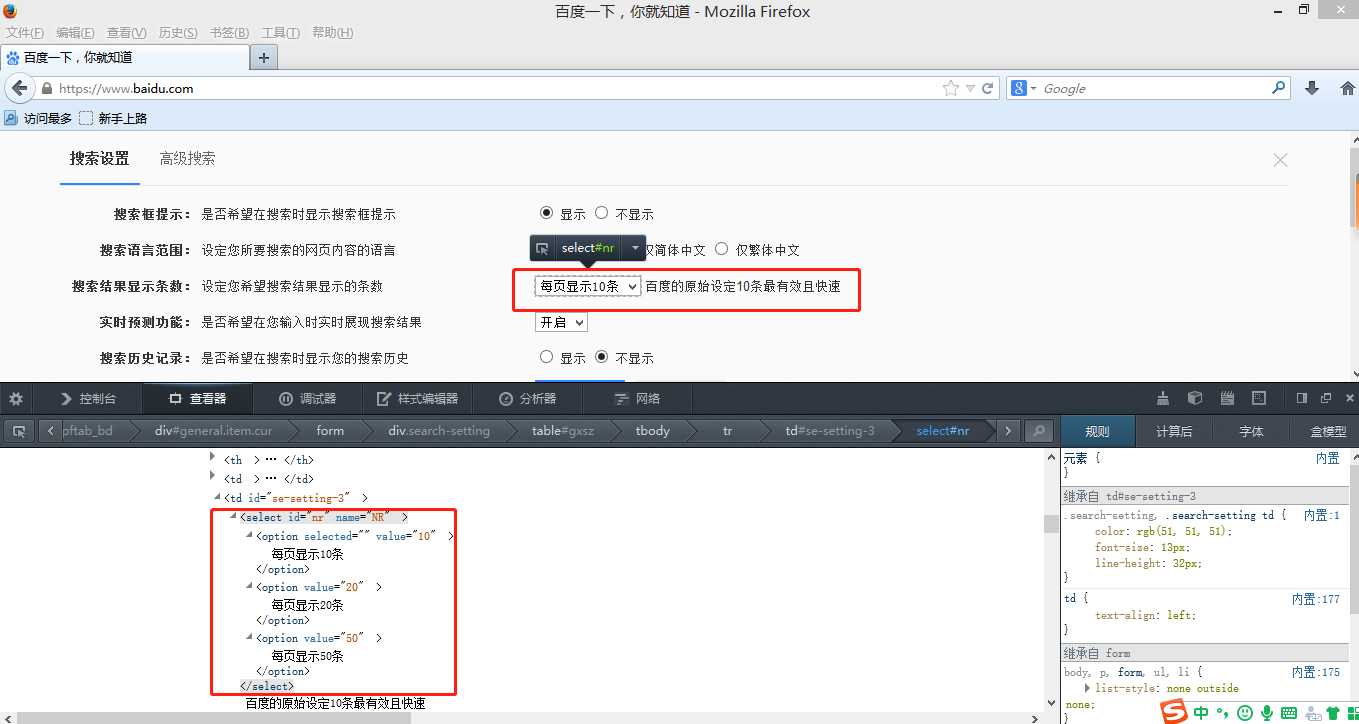Click the Google search magnifier icon
The height and width of the screenshot is (724, 1359).
tap(1278, 88)
